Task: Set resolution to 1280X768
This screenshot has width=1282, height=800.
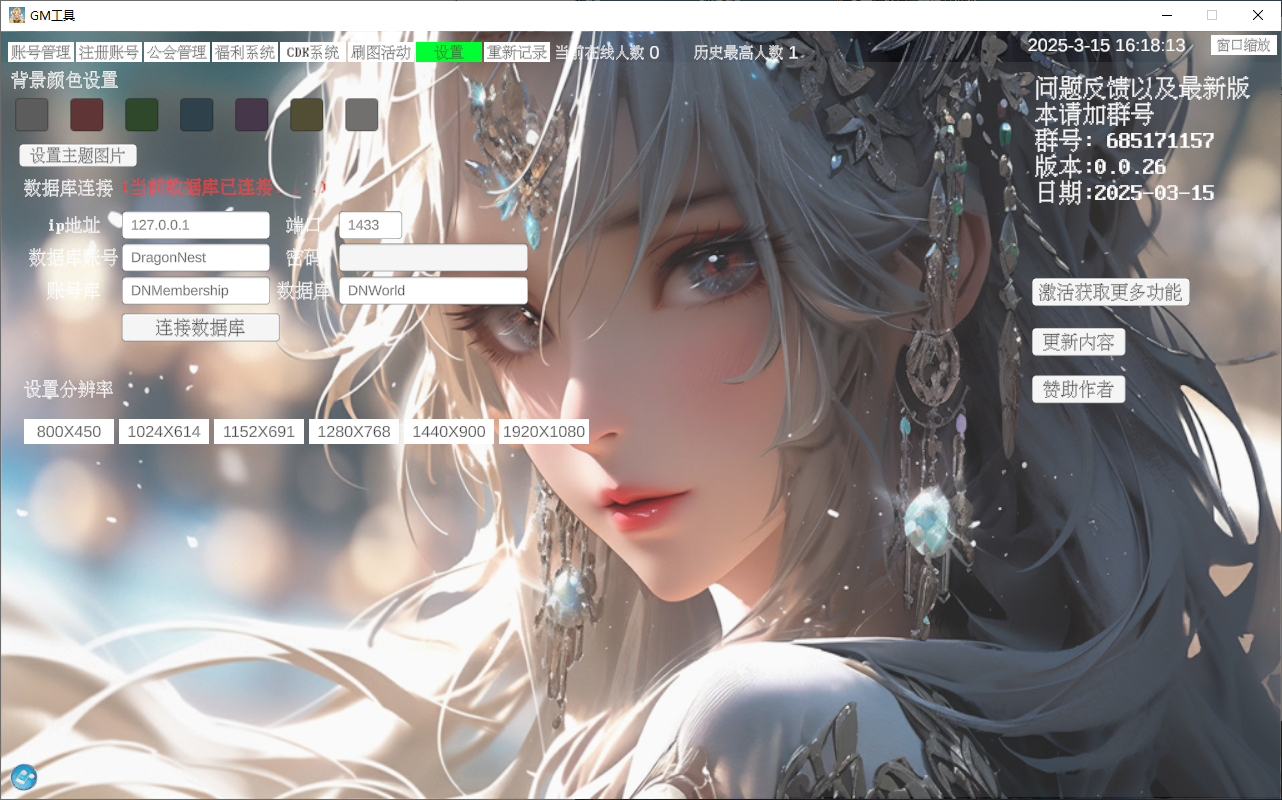Action: point(354,432)
